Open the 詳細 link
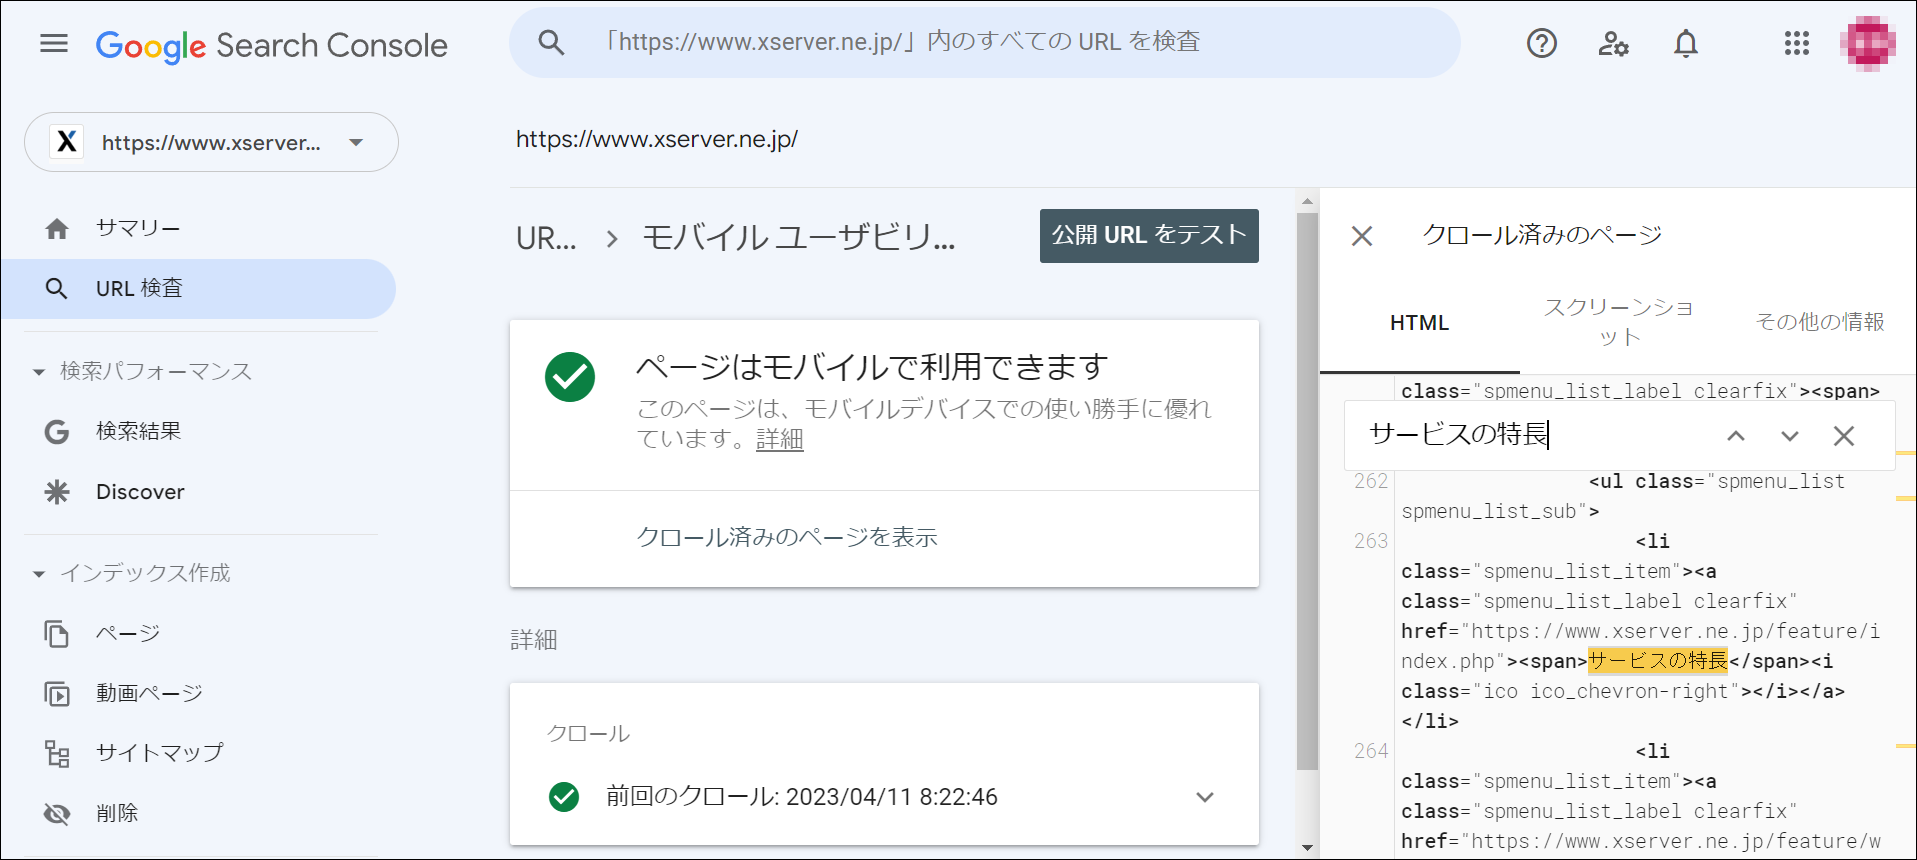The height and width of the screenshot is (860, 1917). pos(779,439)
